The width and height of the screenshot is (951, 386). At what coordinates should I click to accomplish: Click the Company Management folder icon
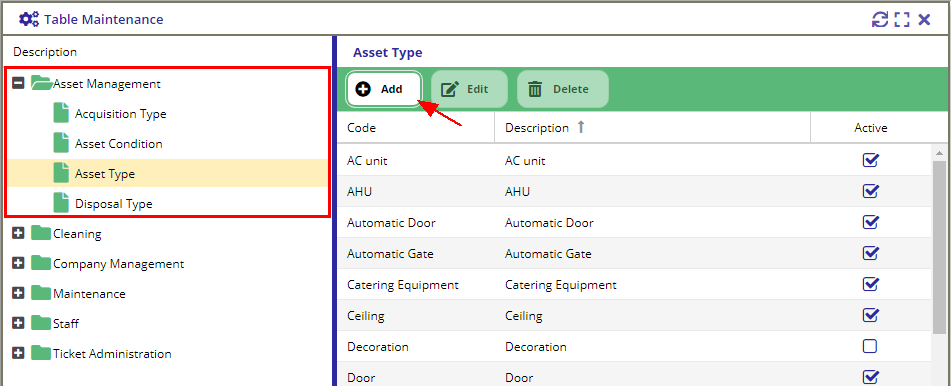coord(41,263)
